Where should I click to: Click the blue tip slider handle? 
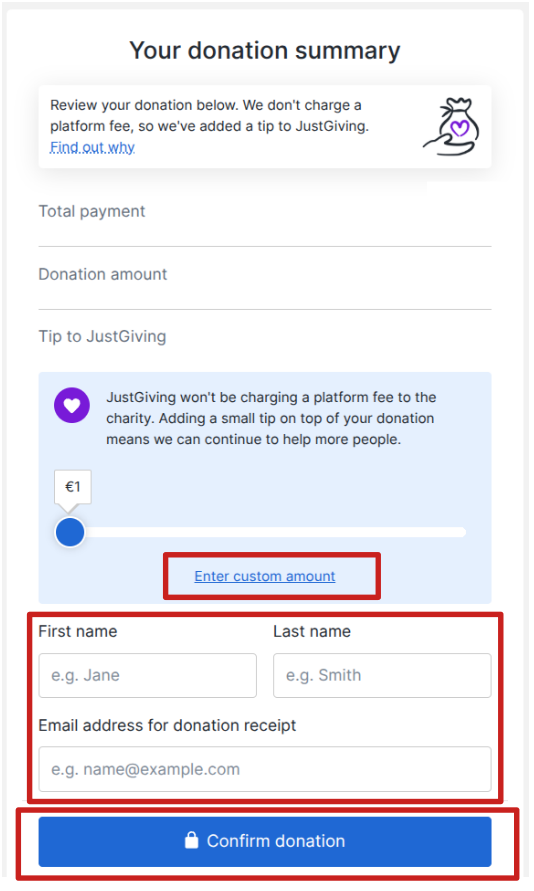(x=70, y=532)
